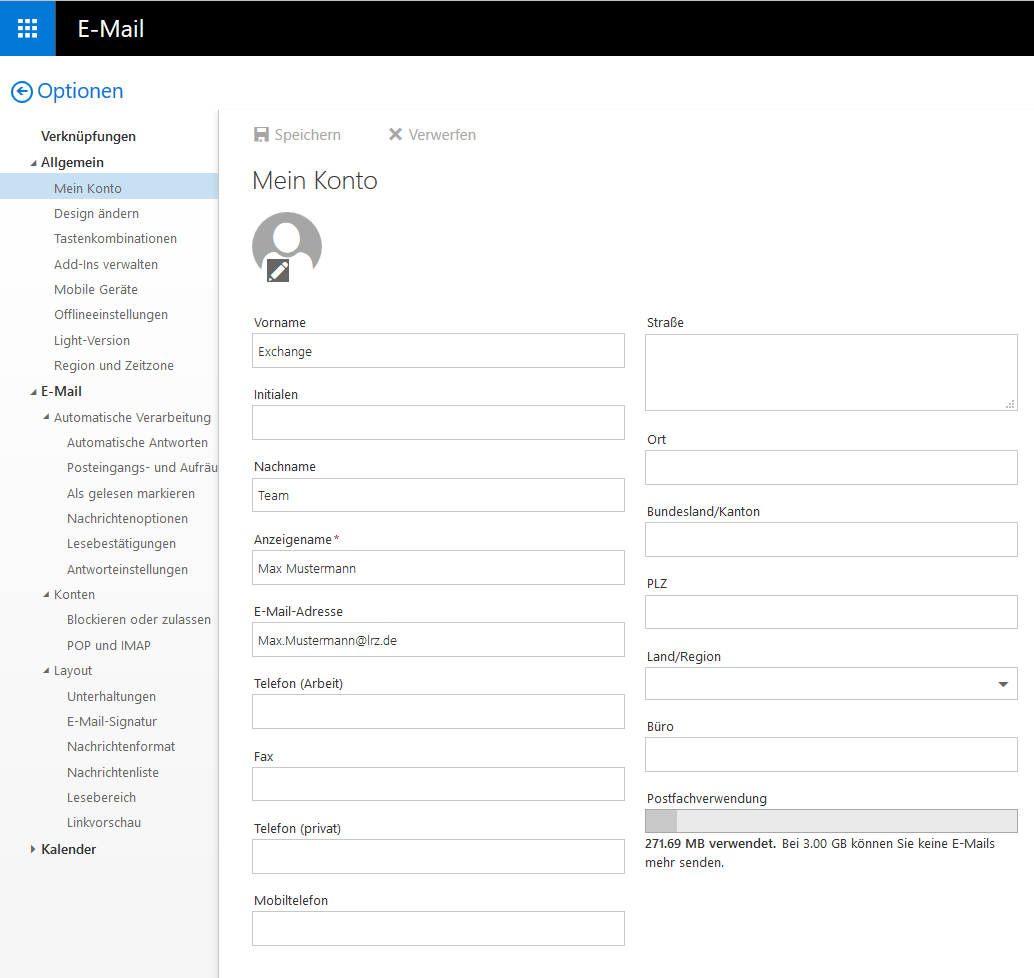Click into the Vorname text field
This screenshot has width=1034, height=978.
pos(438,351)
